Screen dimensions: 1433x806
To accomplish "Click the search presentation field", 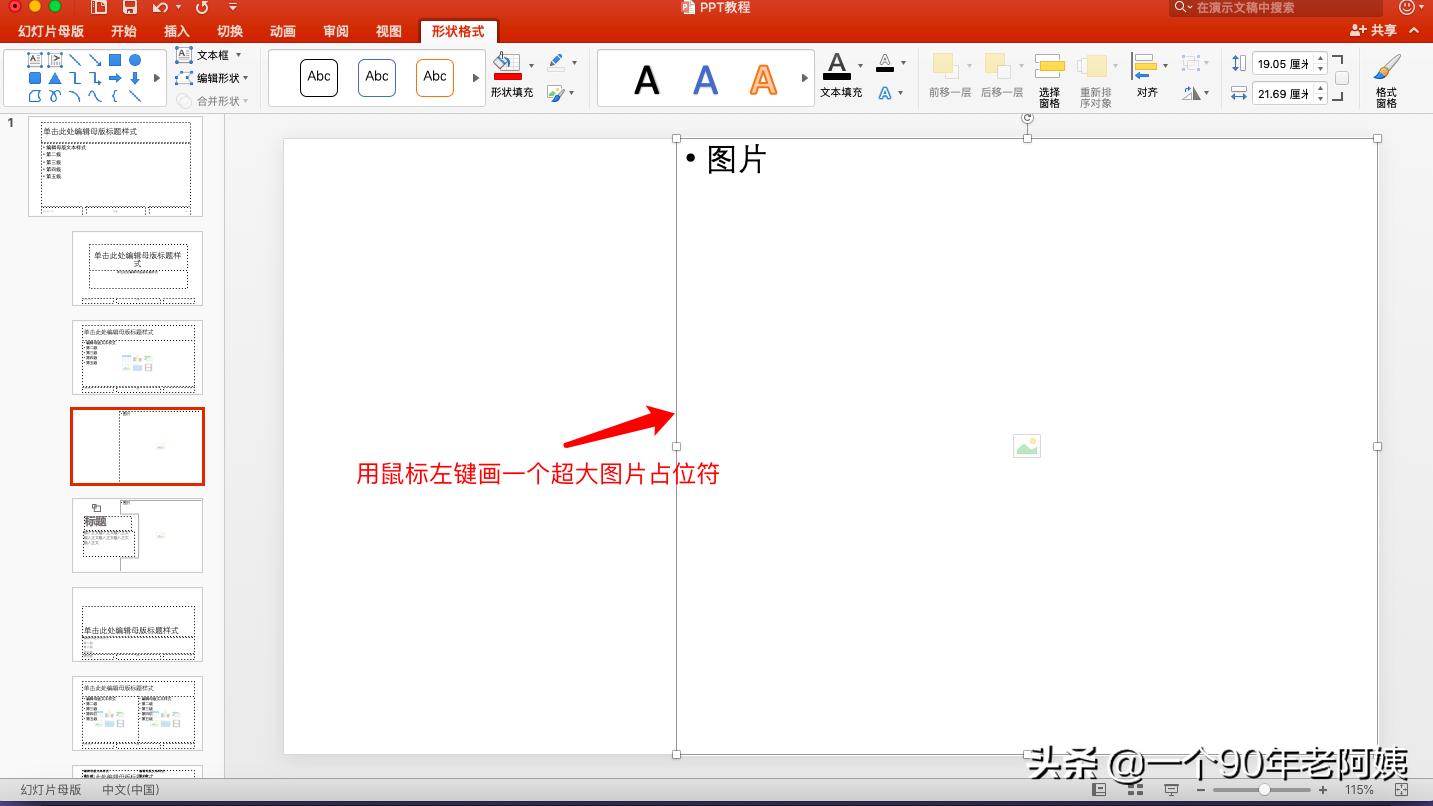I will 1275,7.
